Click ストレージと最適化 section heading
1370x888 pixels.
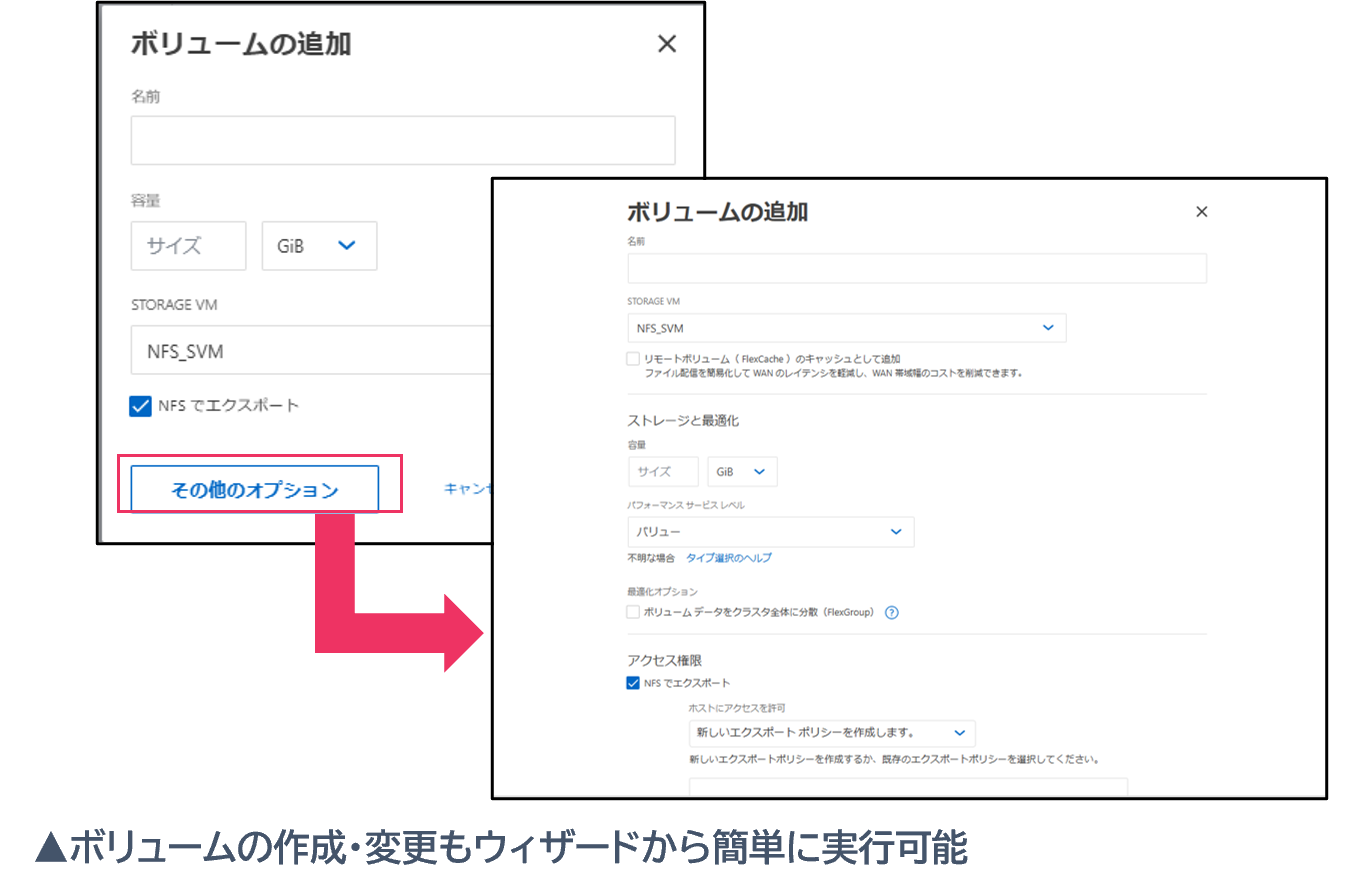(x=683, y=421)
